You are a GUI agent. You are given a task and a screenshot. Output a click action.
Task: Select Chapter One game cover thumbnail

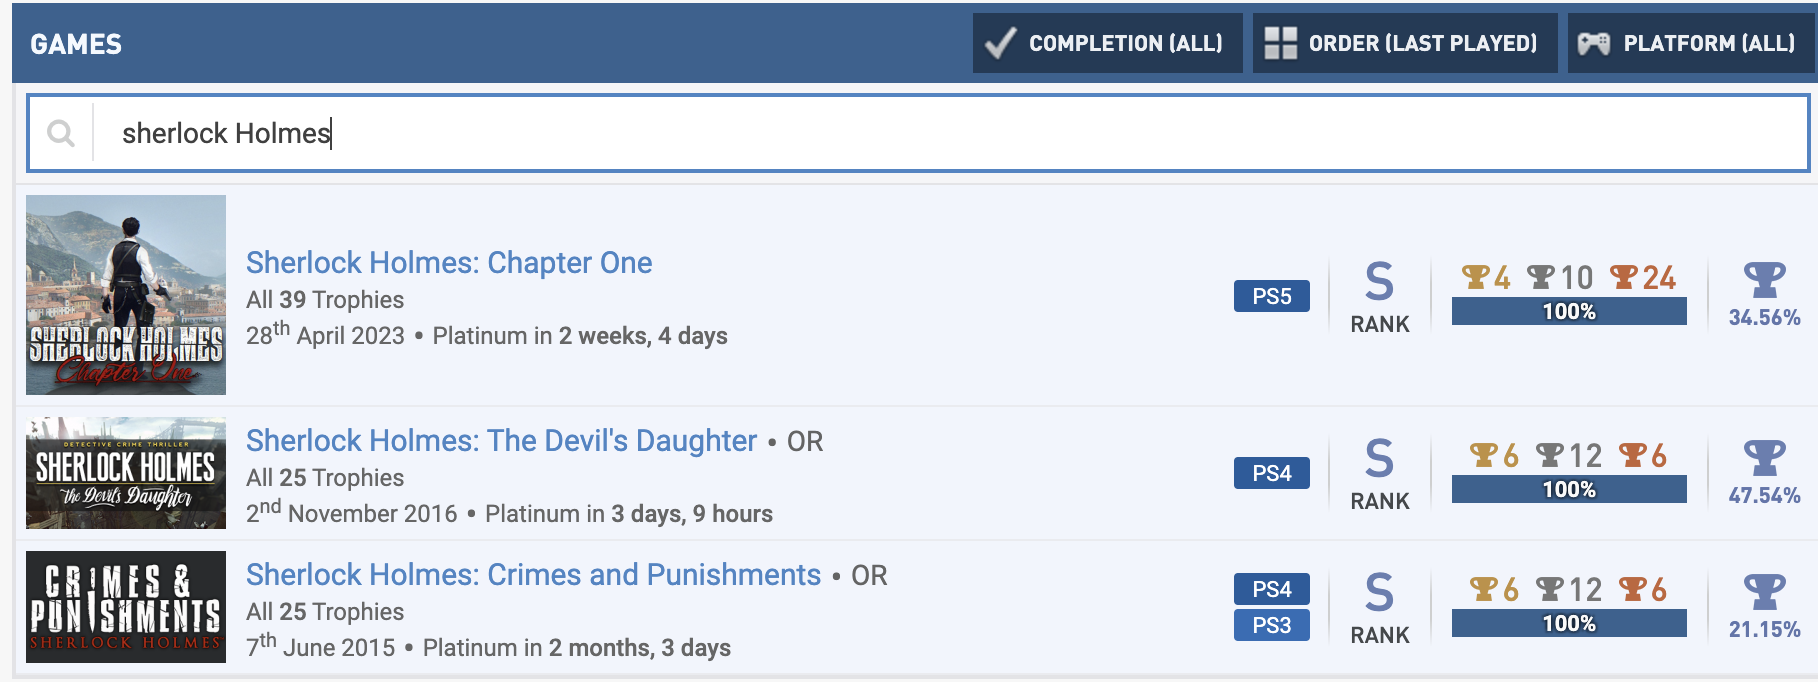(x=126, y=295)
